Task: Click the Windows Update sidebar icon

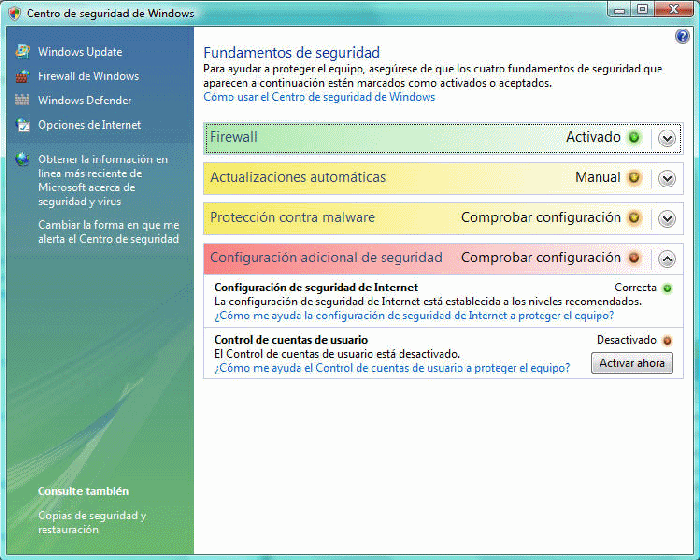Action: (22, 52)
